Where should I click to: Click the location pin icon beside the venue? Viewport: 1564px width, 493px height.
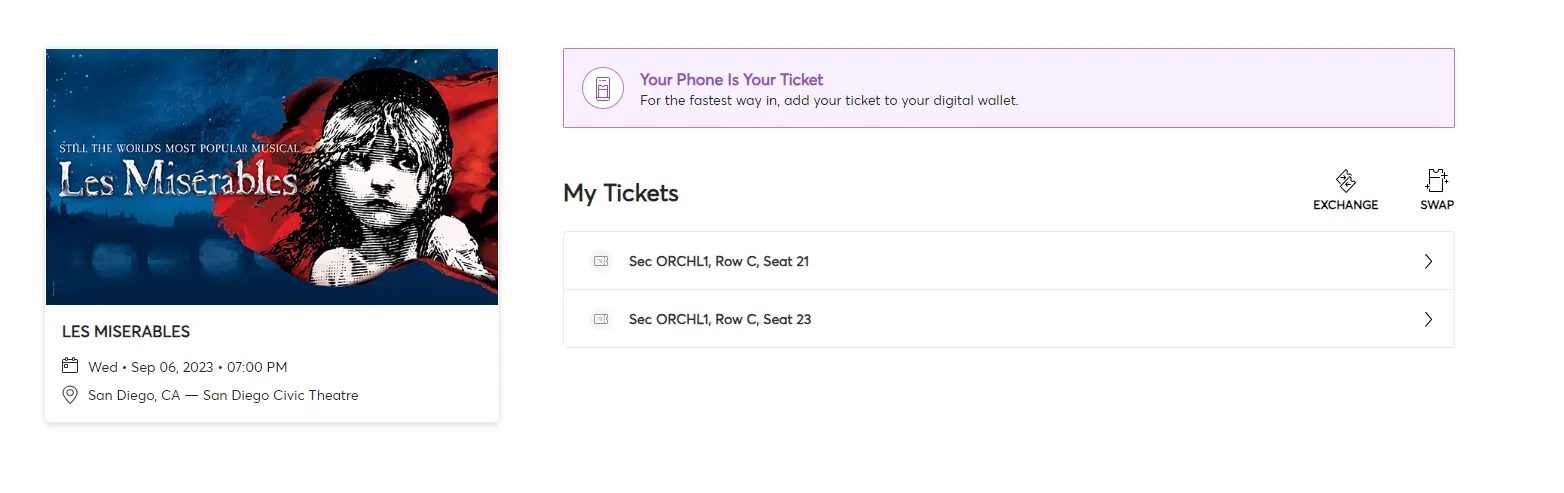click(70, 395)
